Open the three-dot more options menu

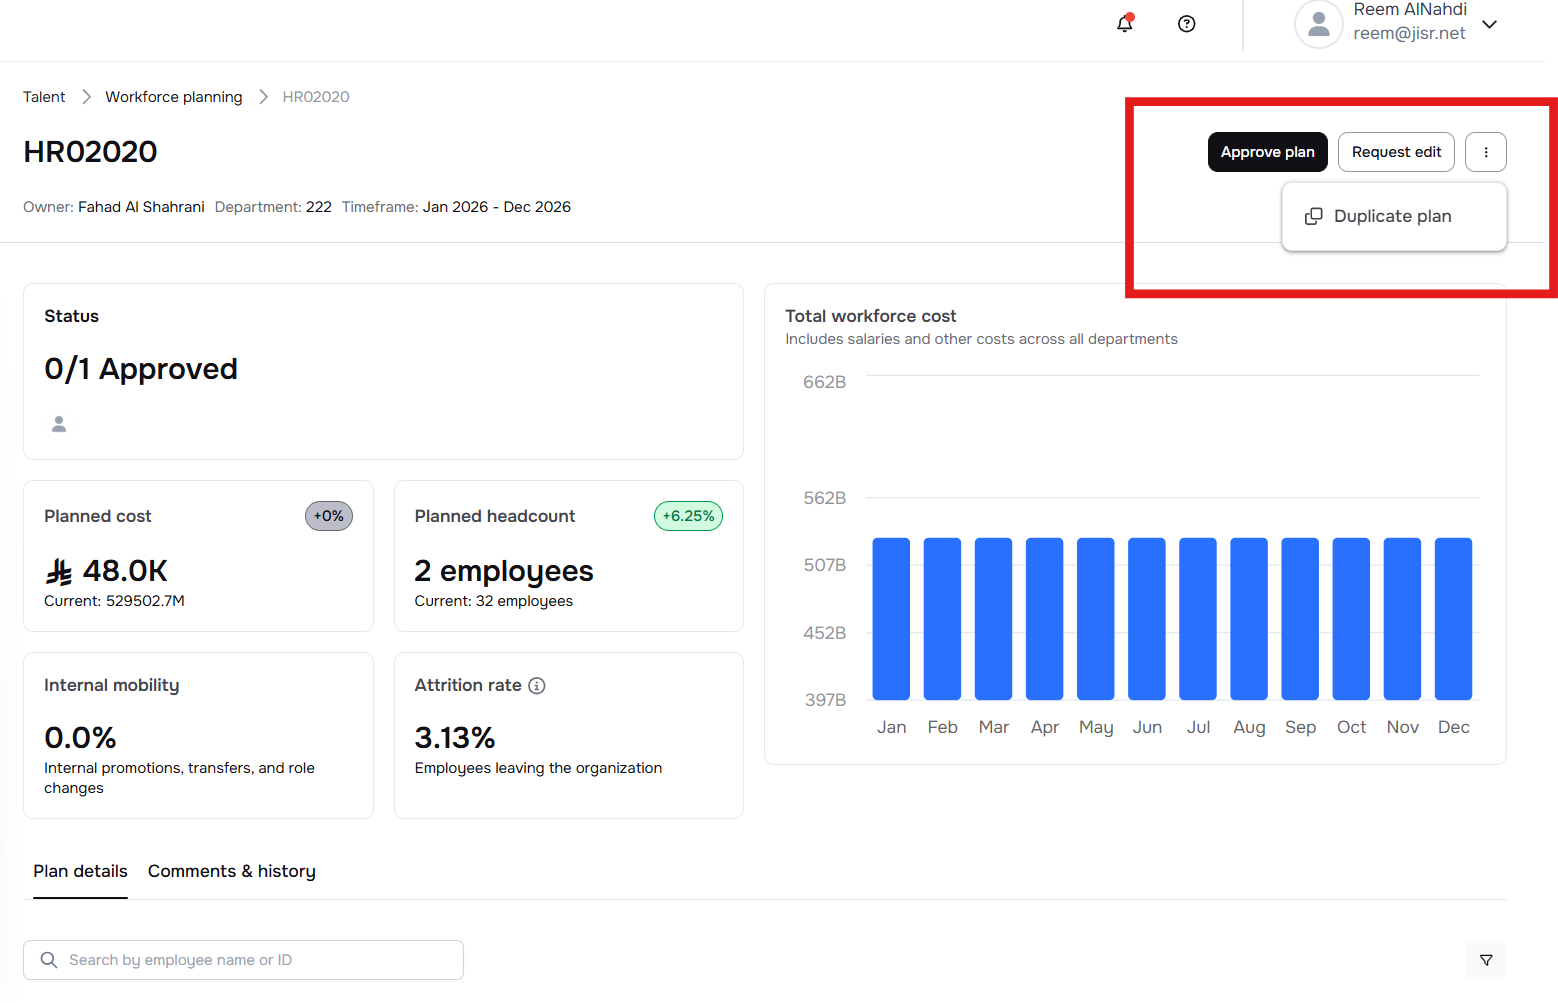coord(1485,152)
